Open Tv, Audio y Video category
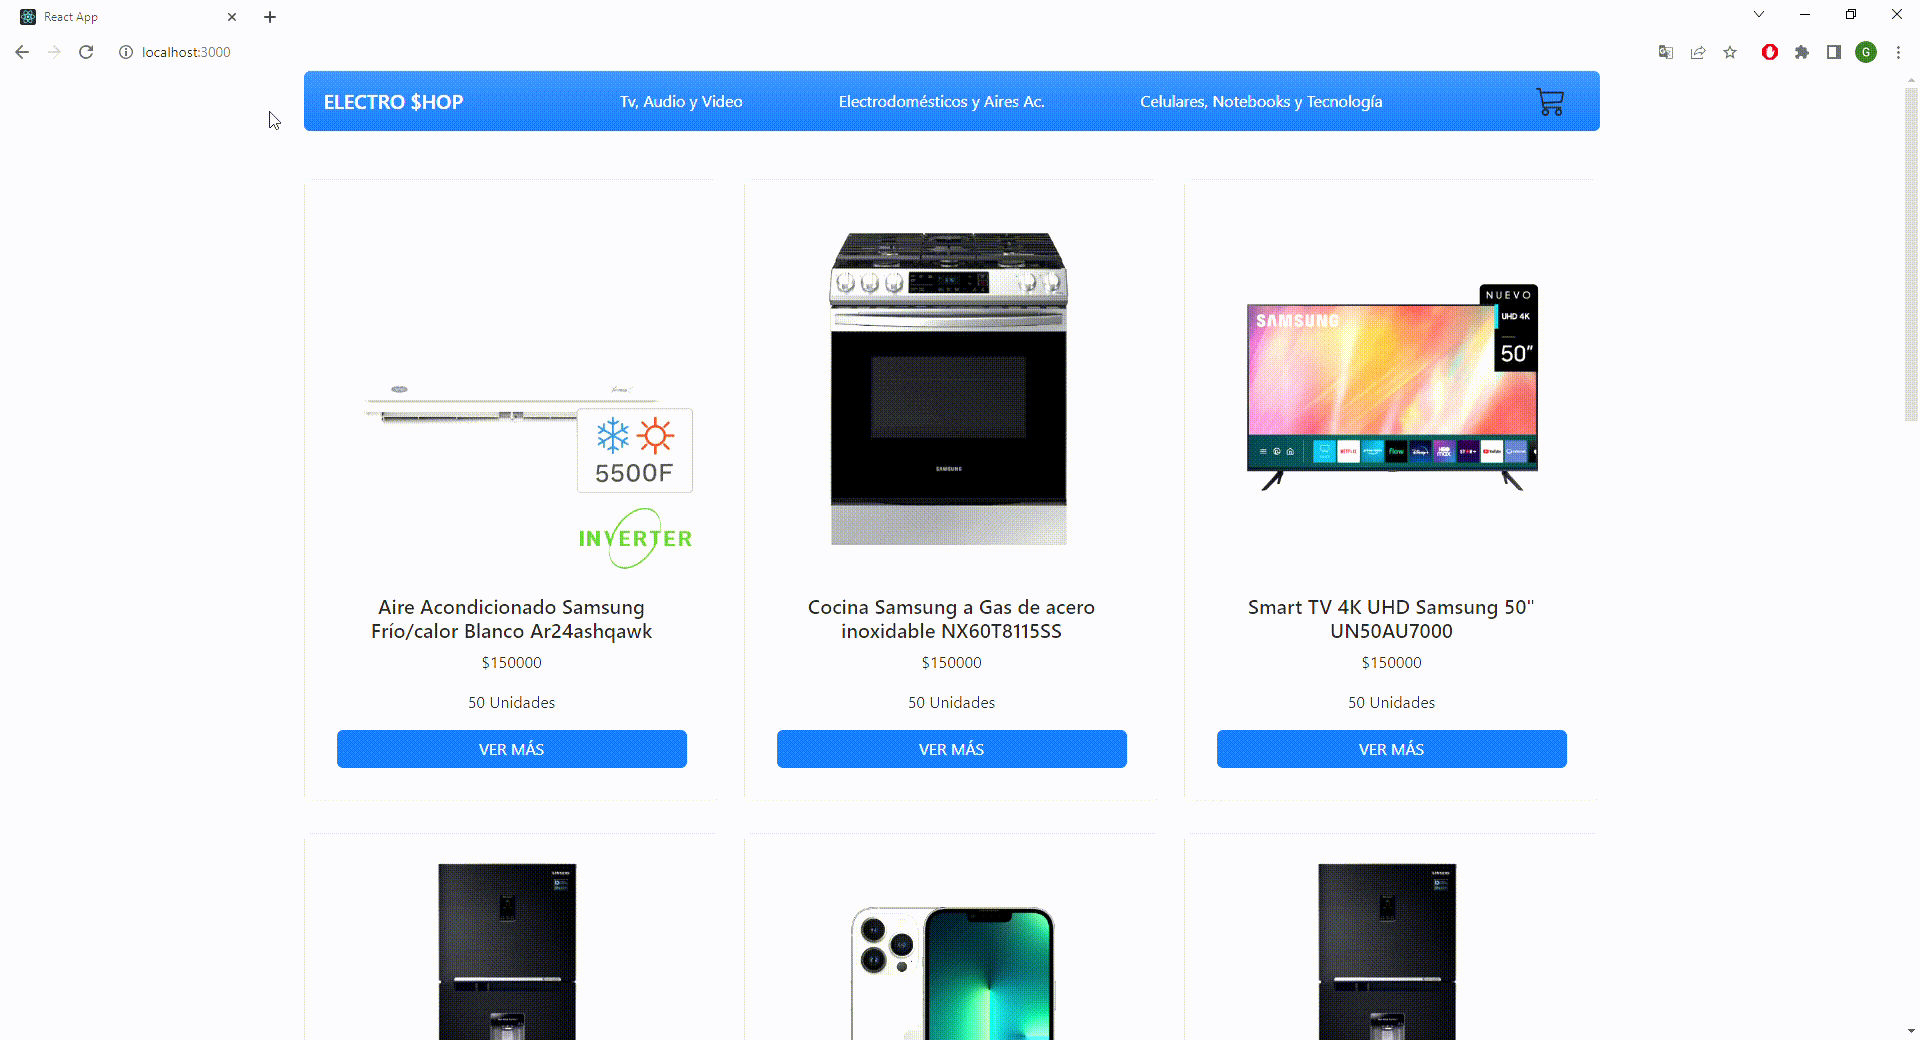Image resolution: width=1920 pixels, height=1040 pixels. [x=681, y=102]
